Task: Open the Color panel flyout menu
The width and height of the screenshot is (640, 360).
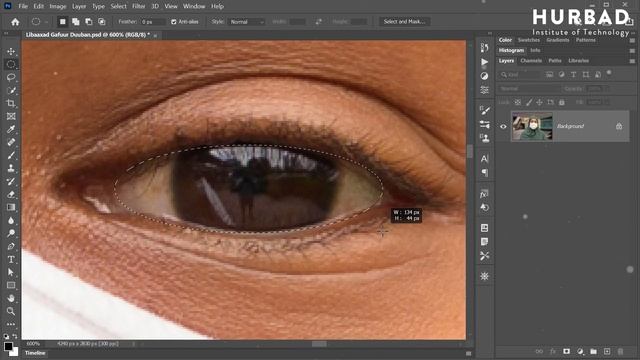Action: tap(632, 40)
